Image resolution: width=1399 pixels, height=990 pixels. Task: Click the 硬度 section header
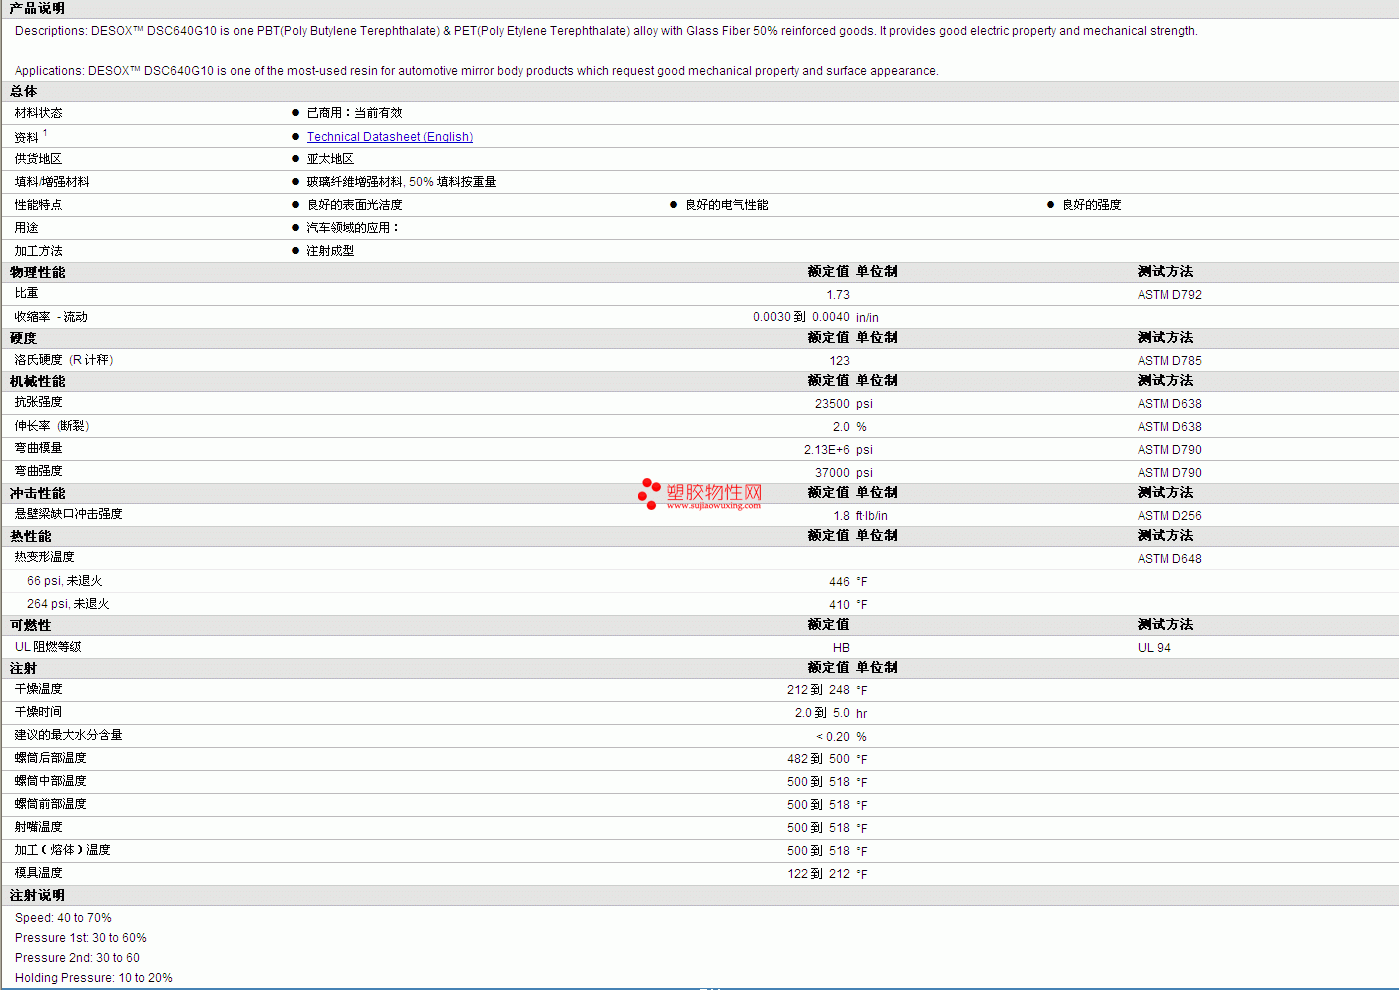point(23,338)
